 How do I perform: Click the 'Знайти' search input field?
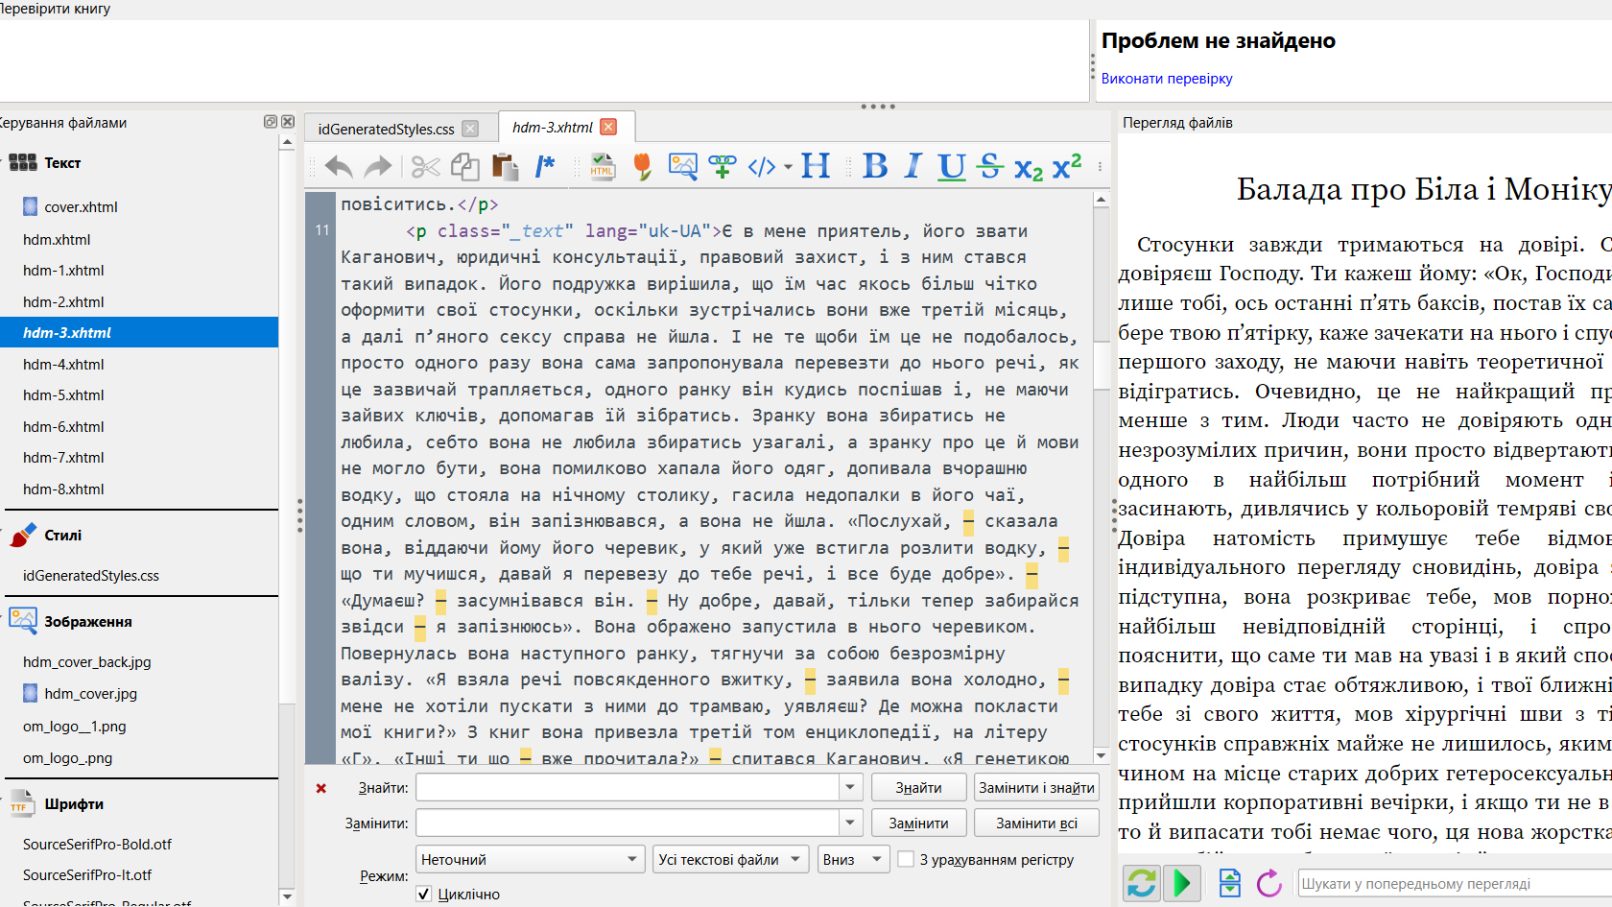tap(627, 788)
